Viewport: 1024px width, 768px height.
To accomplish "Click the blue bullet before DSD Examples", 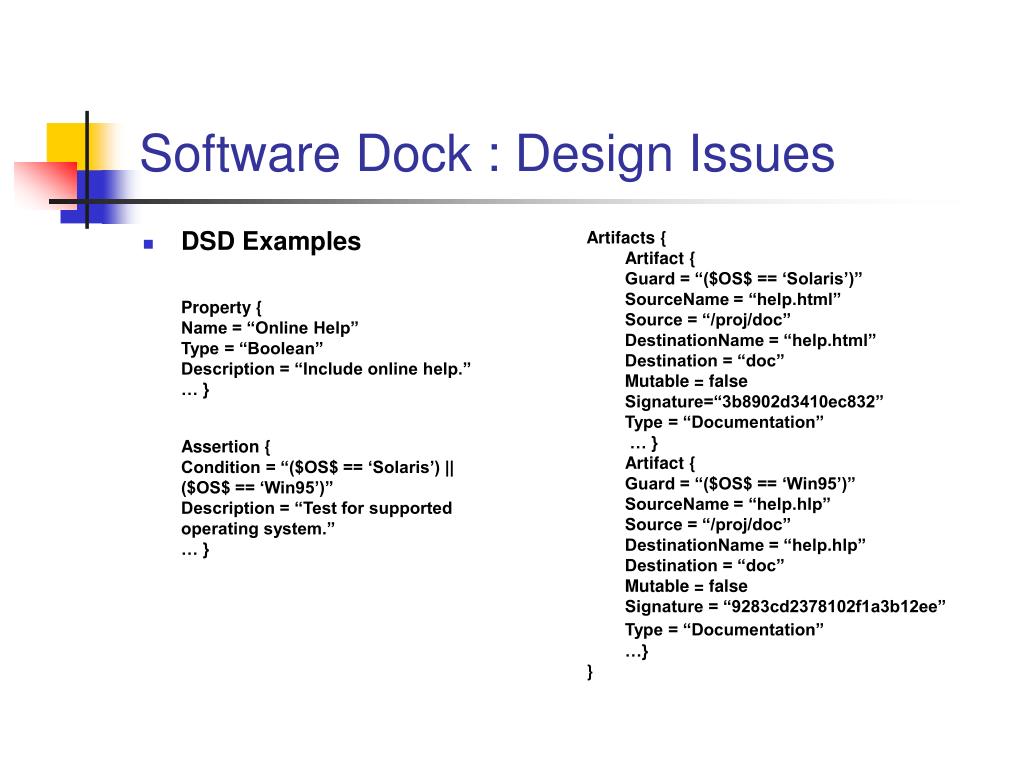I will 147,243.
